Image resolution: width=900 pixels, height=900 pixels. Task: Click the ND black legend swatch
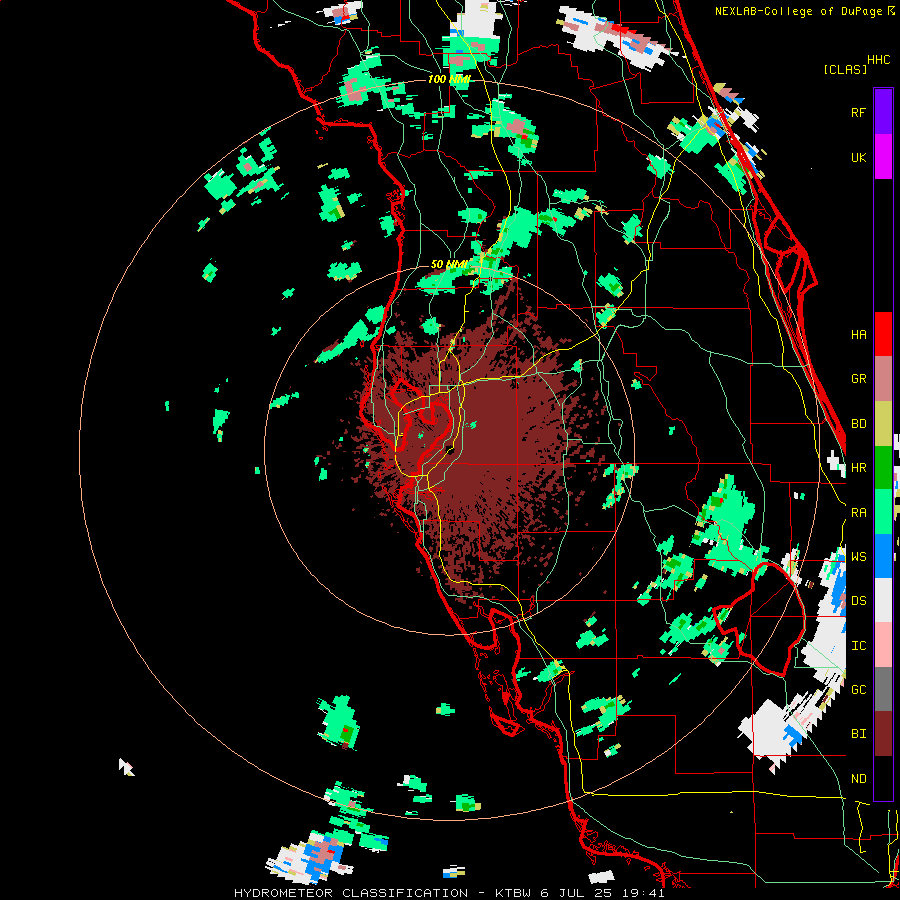point(883,778)
